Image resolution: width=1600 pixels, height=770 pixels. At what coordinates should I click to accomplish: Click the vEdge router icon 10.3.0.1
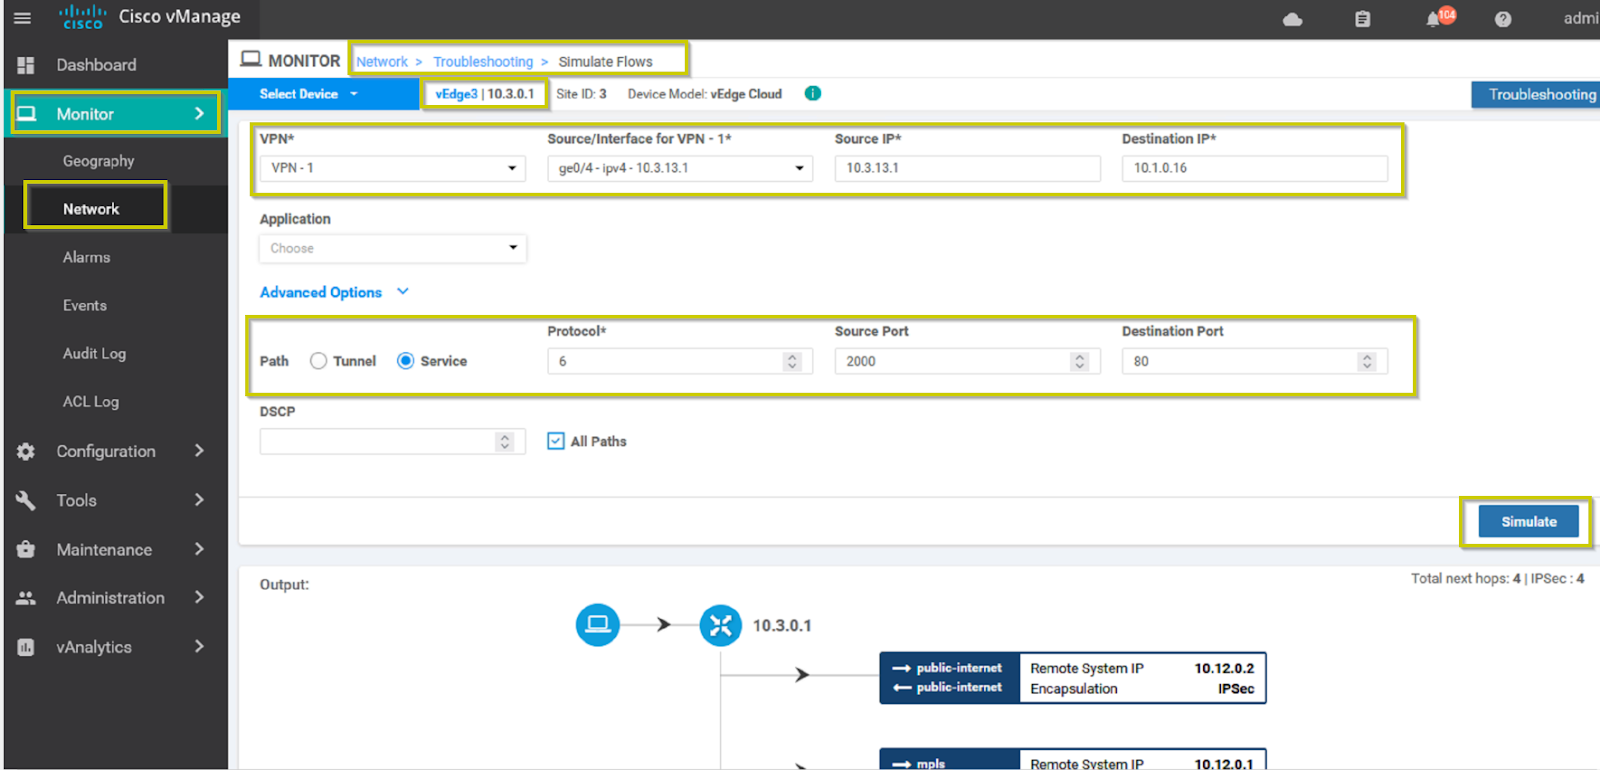pyautogui.click(x=720, y=626)
